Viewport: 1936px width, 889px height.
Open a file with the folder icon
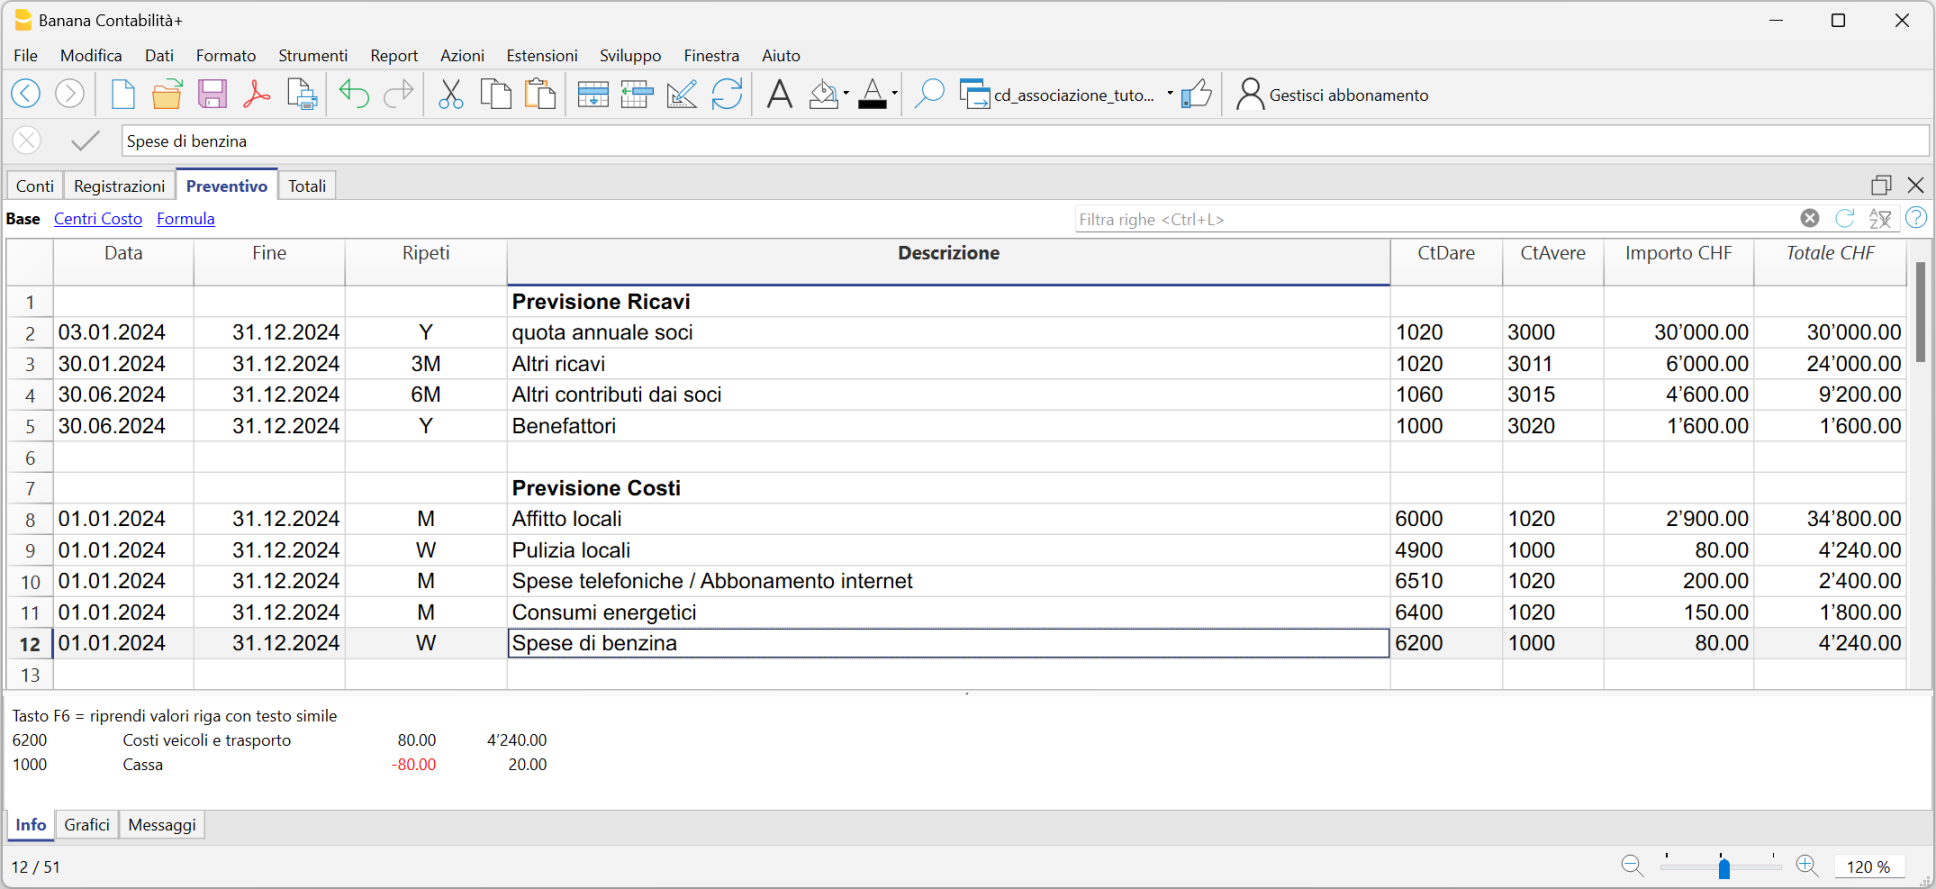pos(167,94)
